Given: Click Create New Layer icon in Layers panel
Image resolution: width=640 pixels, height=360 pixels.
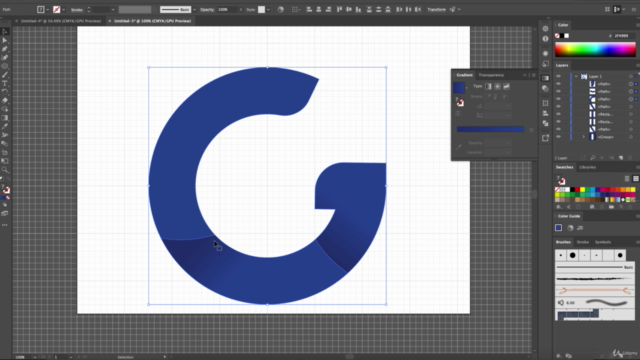Looking at the screenshot, I should [x=621, y=158].
